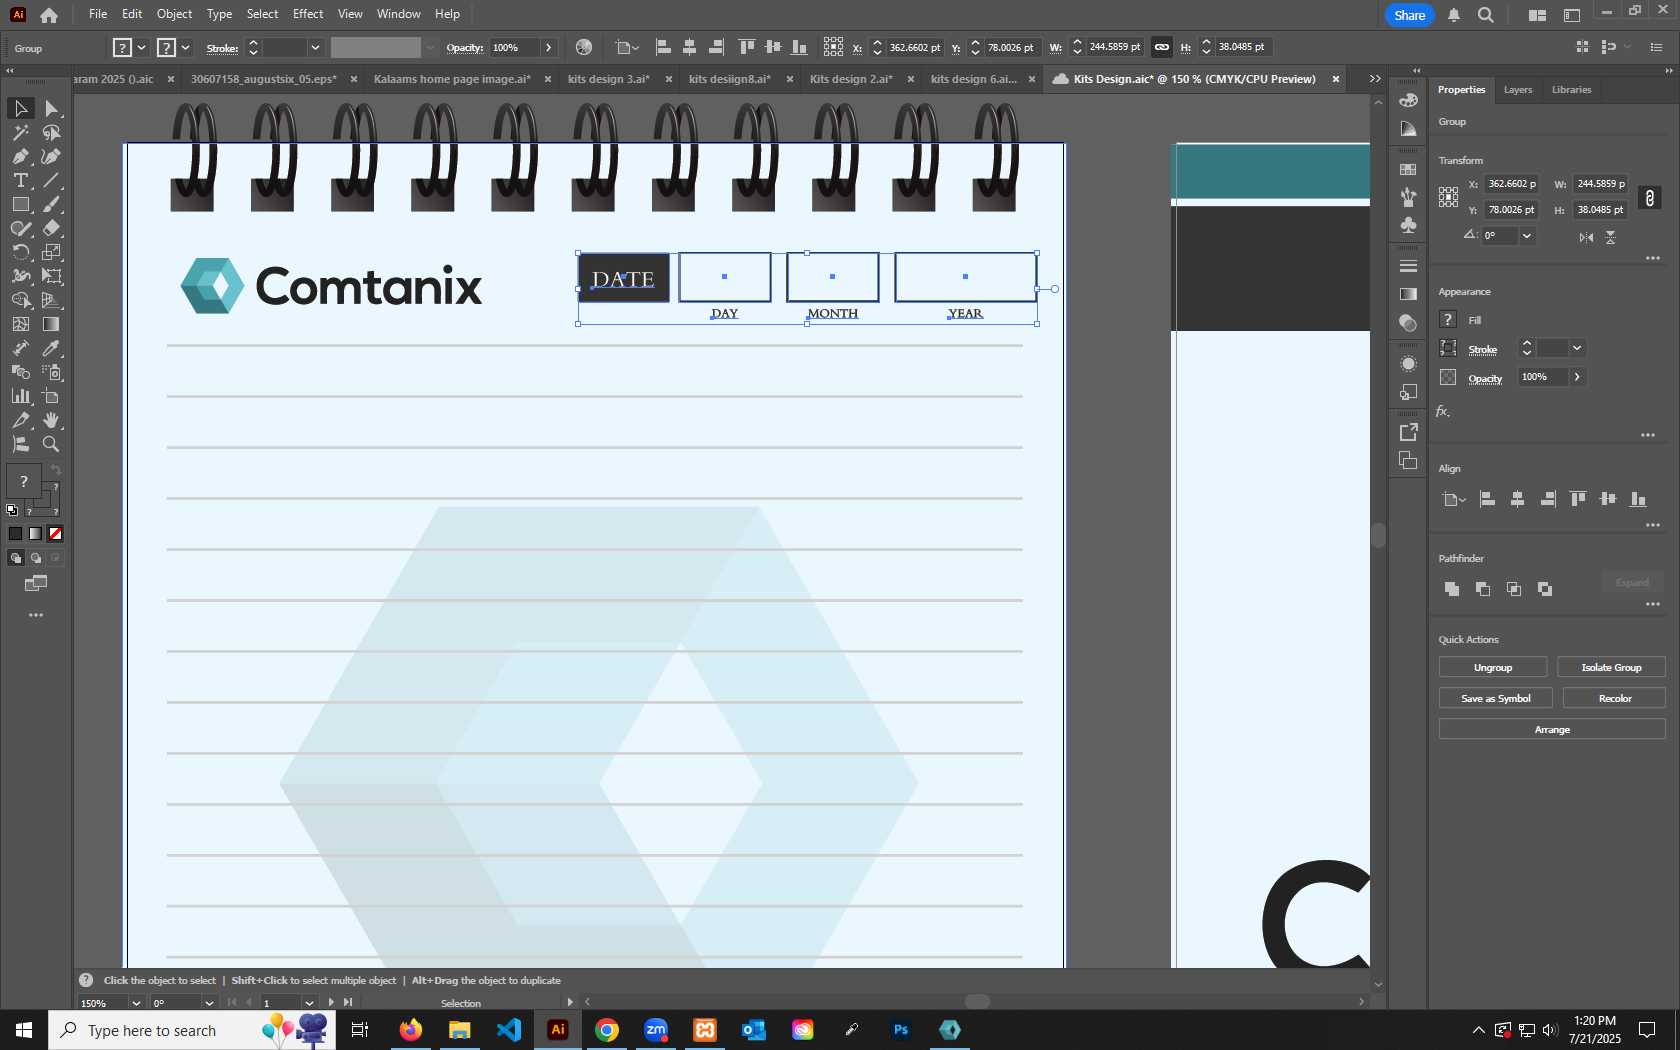Click Save as Symbol button
Screen dimensions: 1680x1050
tap(1495, 698)
